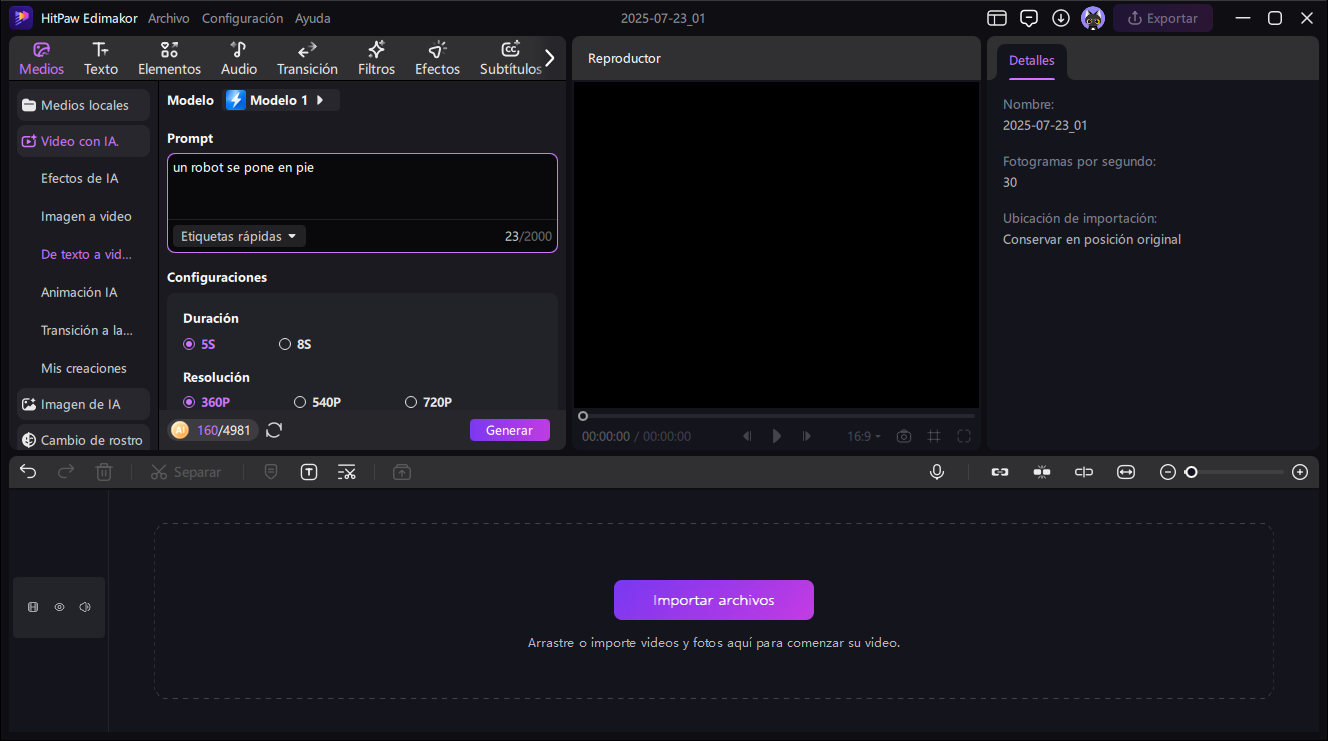Click the snapshot camera icon in player
Viewport: 1328px width, 741px height.
[904, 436]
